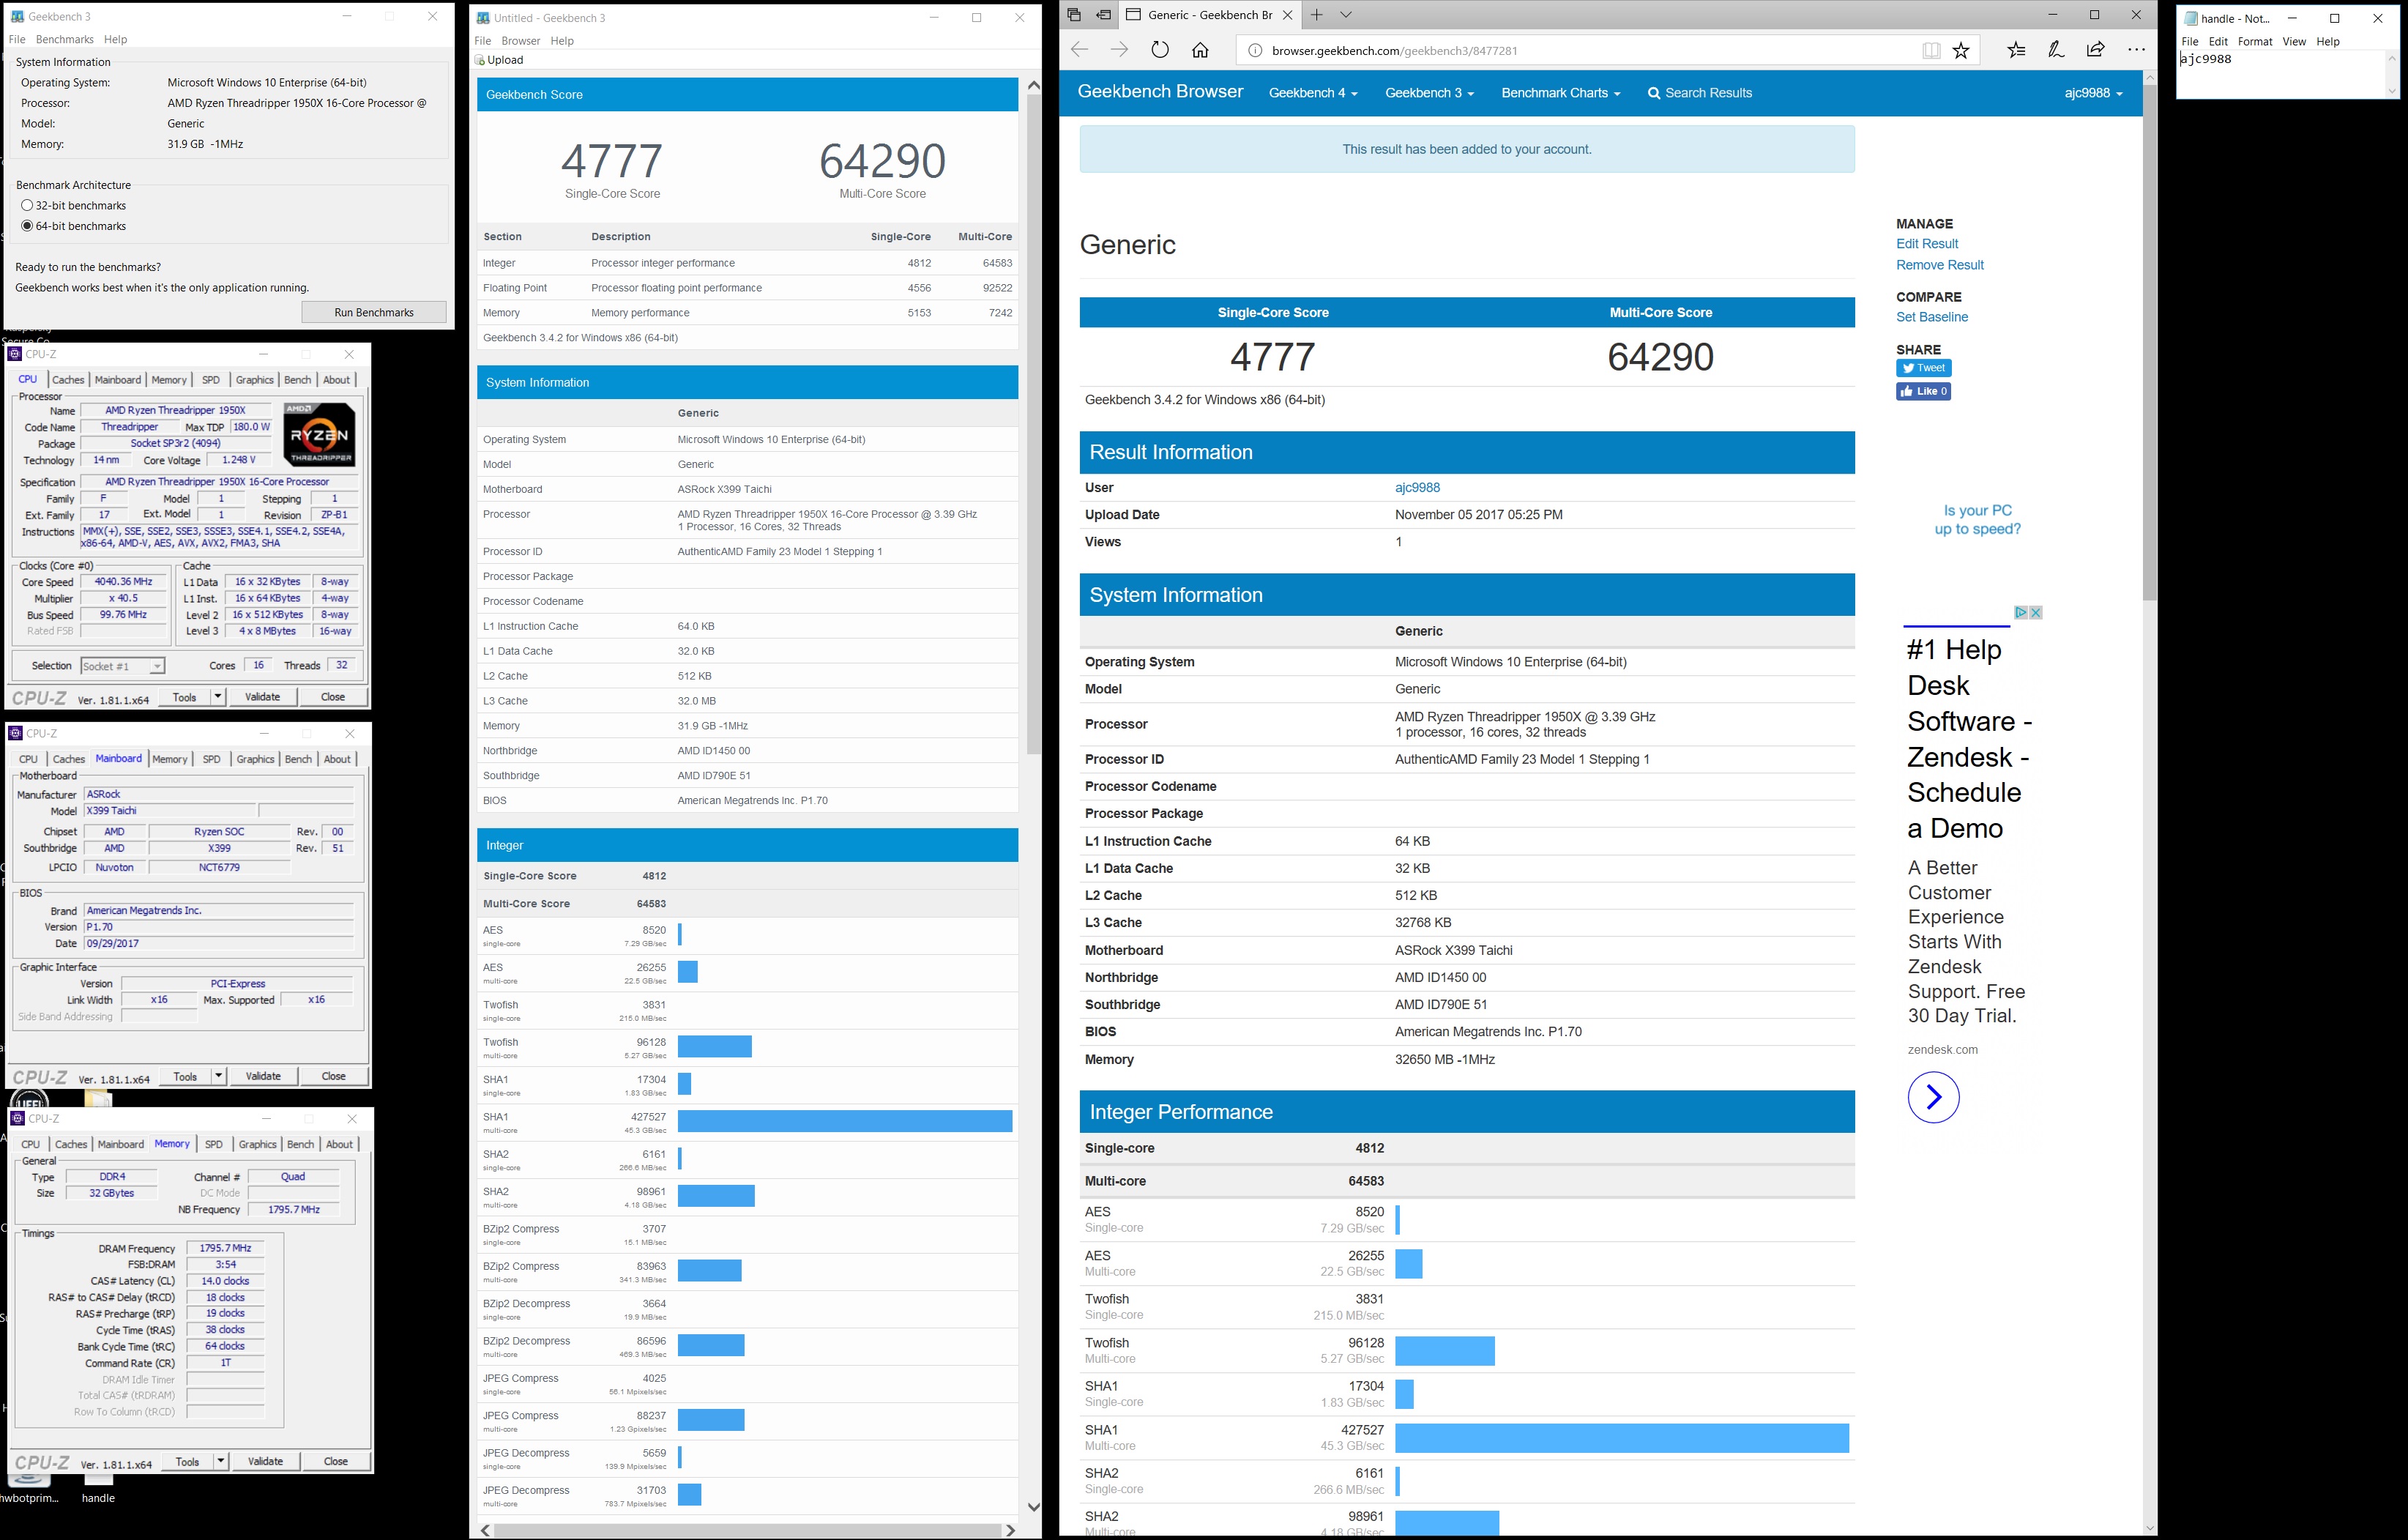Image resolution: width=2408 pixels, height=1540 pixels.
Task: Open Benchmarks menu in Geekbench 3
Action: [64, 40]
